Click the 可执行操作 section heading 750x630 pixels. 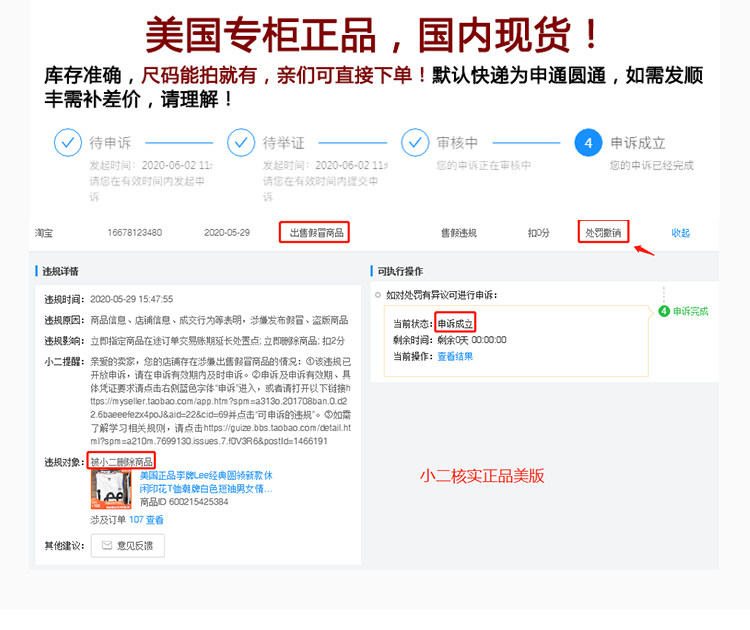pyautogui.click(x=400, y=271)
